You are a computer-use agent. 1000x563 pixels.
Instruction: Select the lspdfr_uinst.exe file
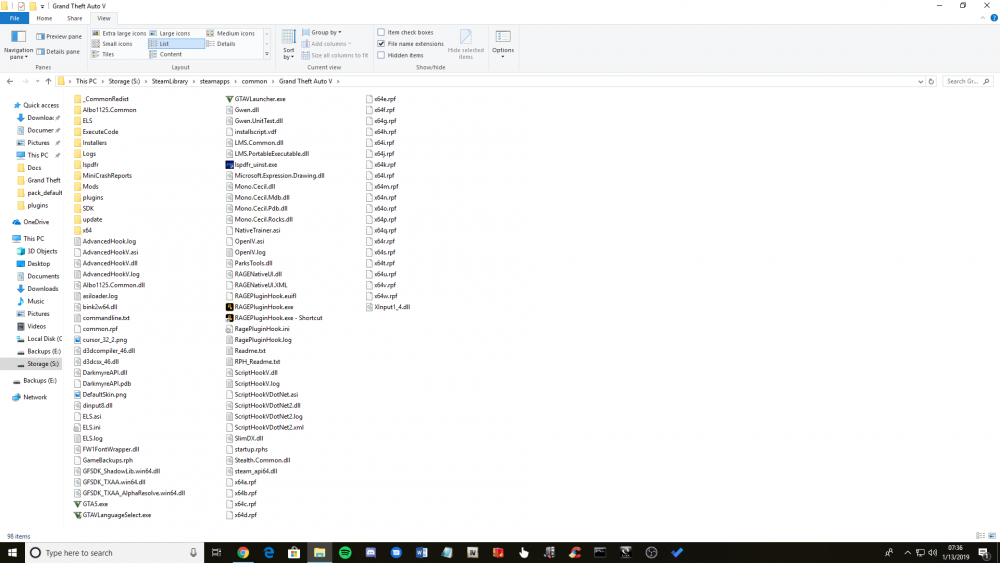coord(251,165)
